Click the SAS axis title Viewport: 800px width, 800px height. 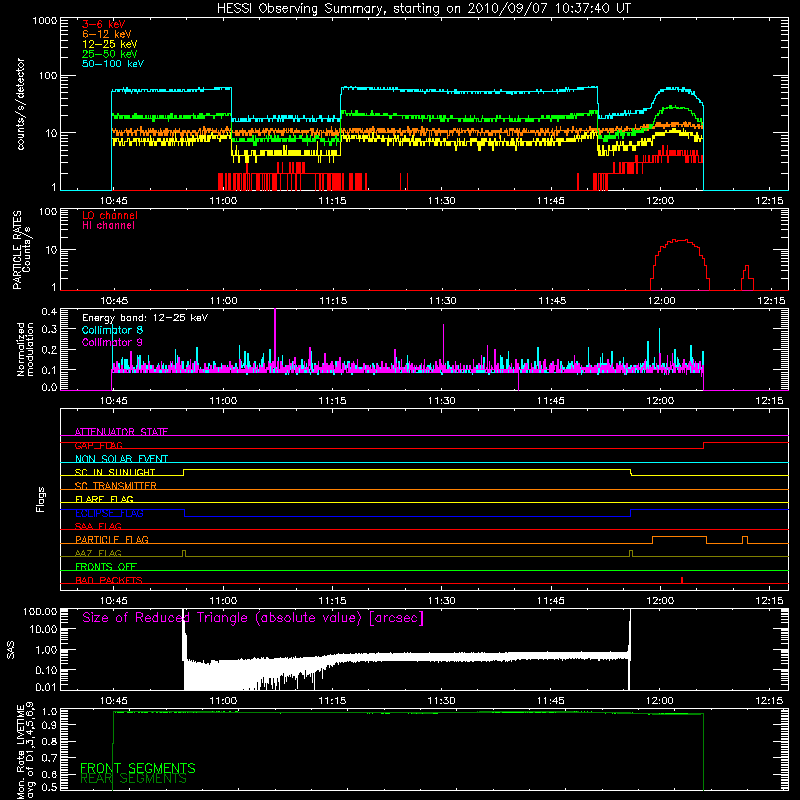(11, 649)
